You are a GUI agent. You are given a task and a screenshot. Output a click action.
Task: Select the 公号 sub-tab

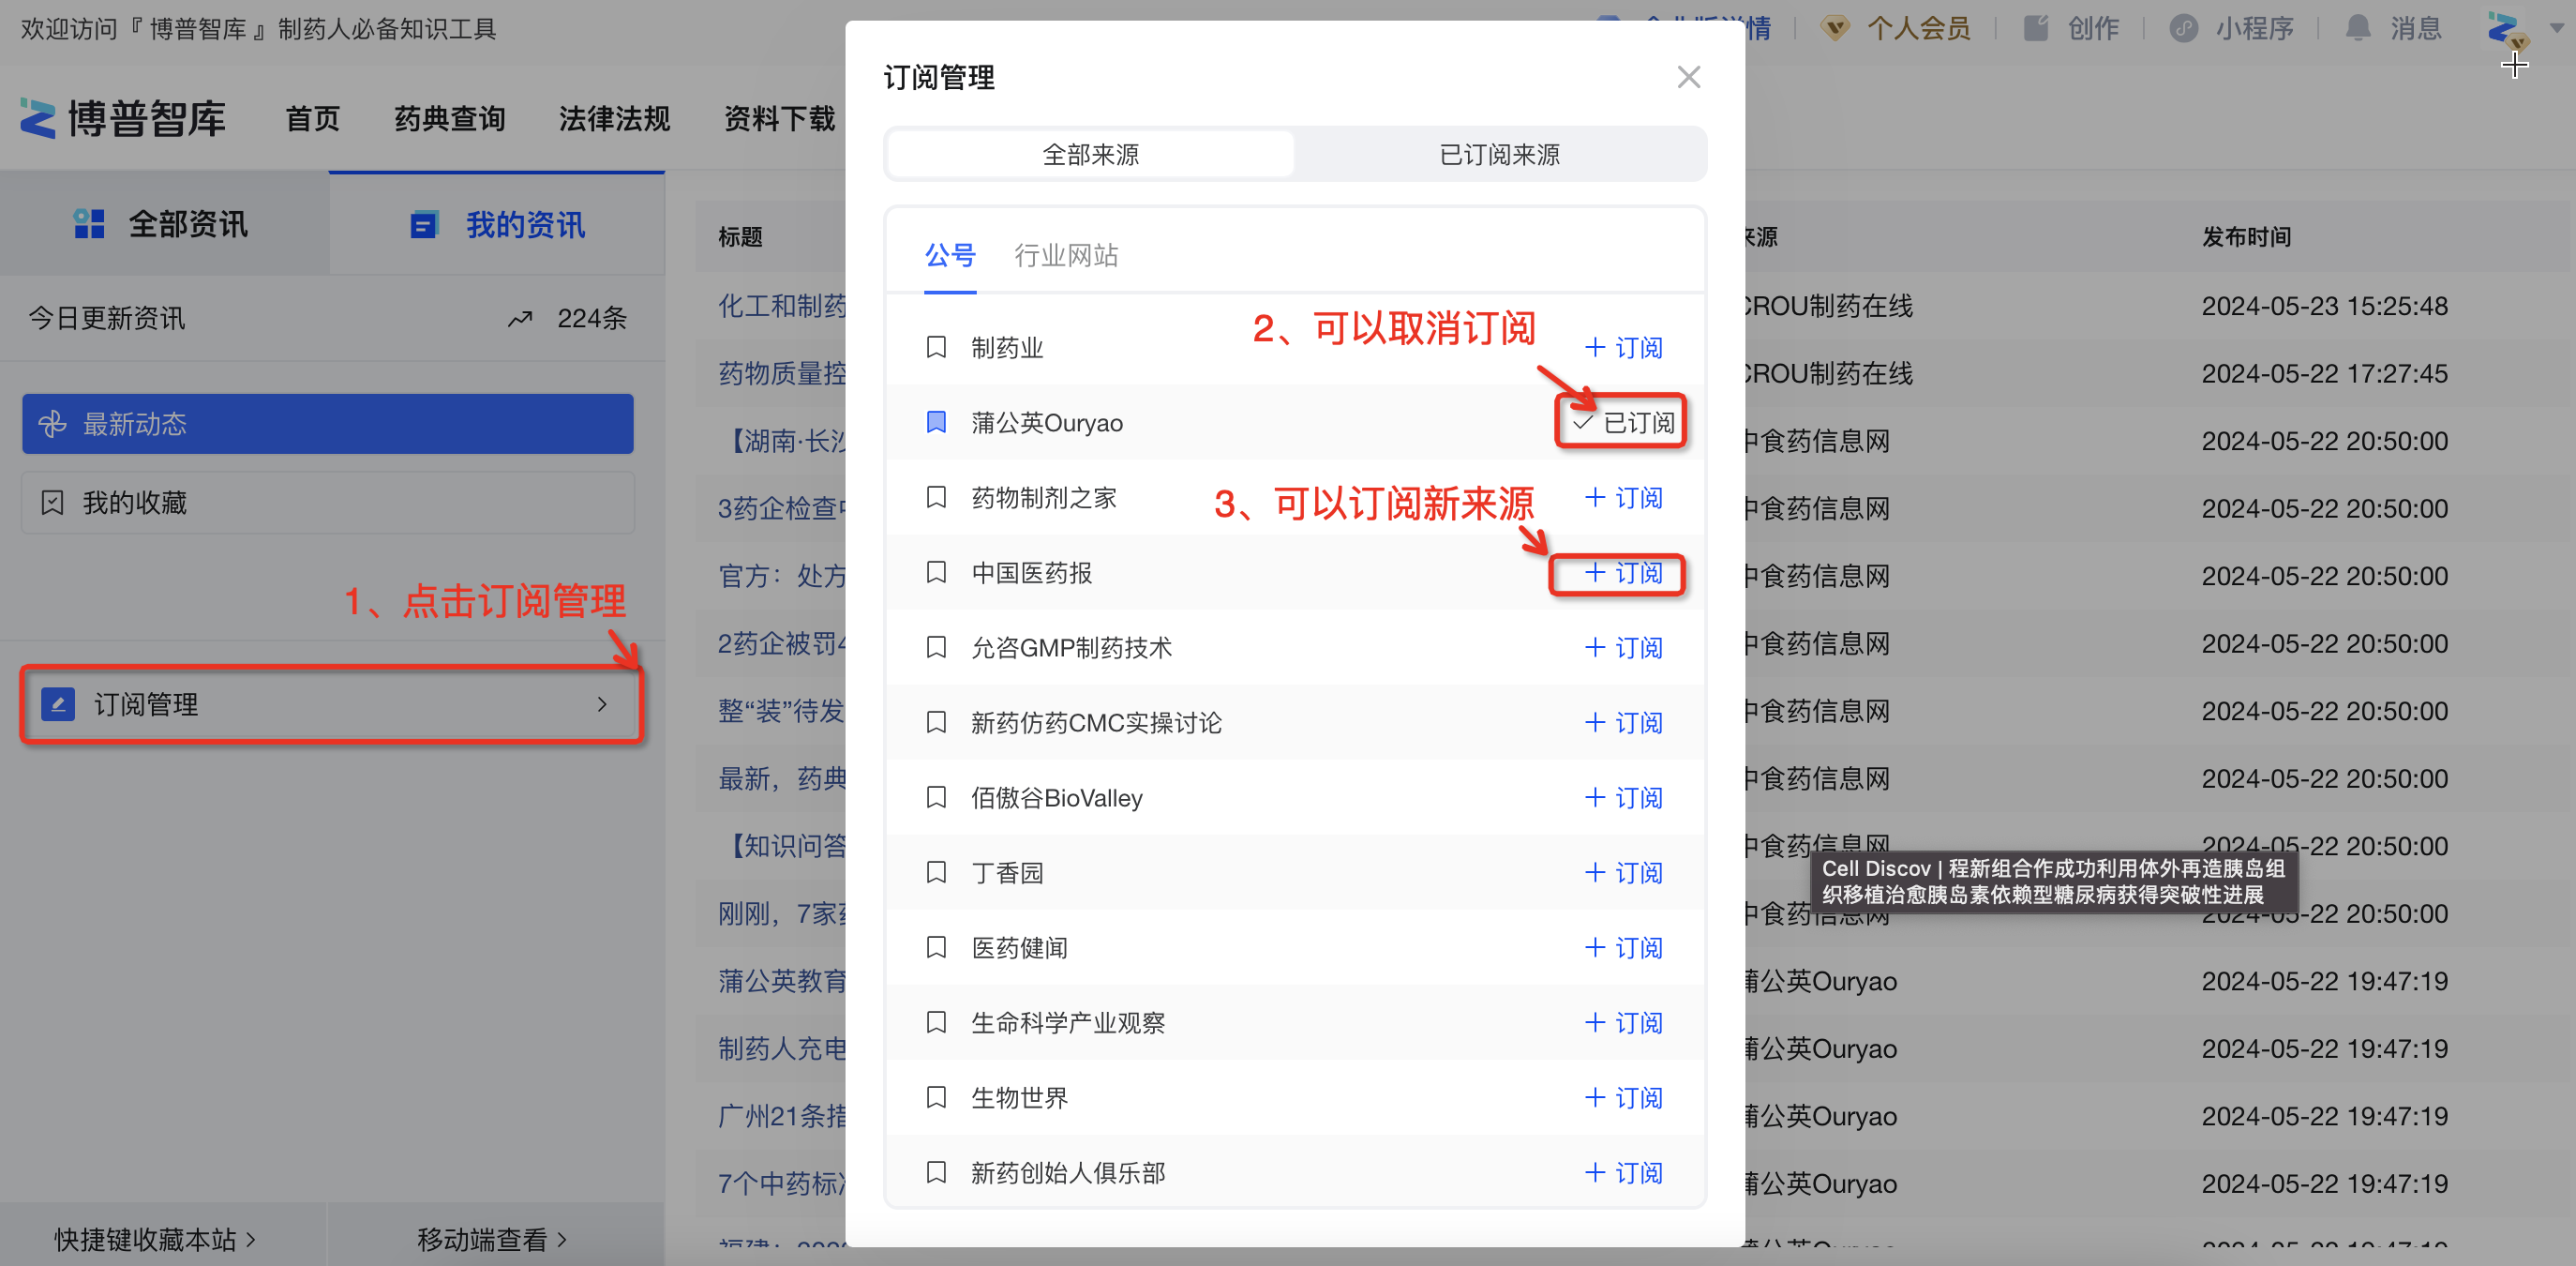(x=949, y=255)
